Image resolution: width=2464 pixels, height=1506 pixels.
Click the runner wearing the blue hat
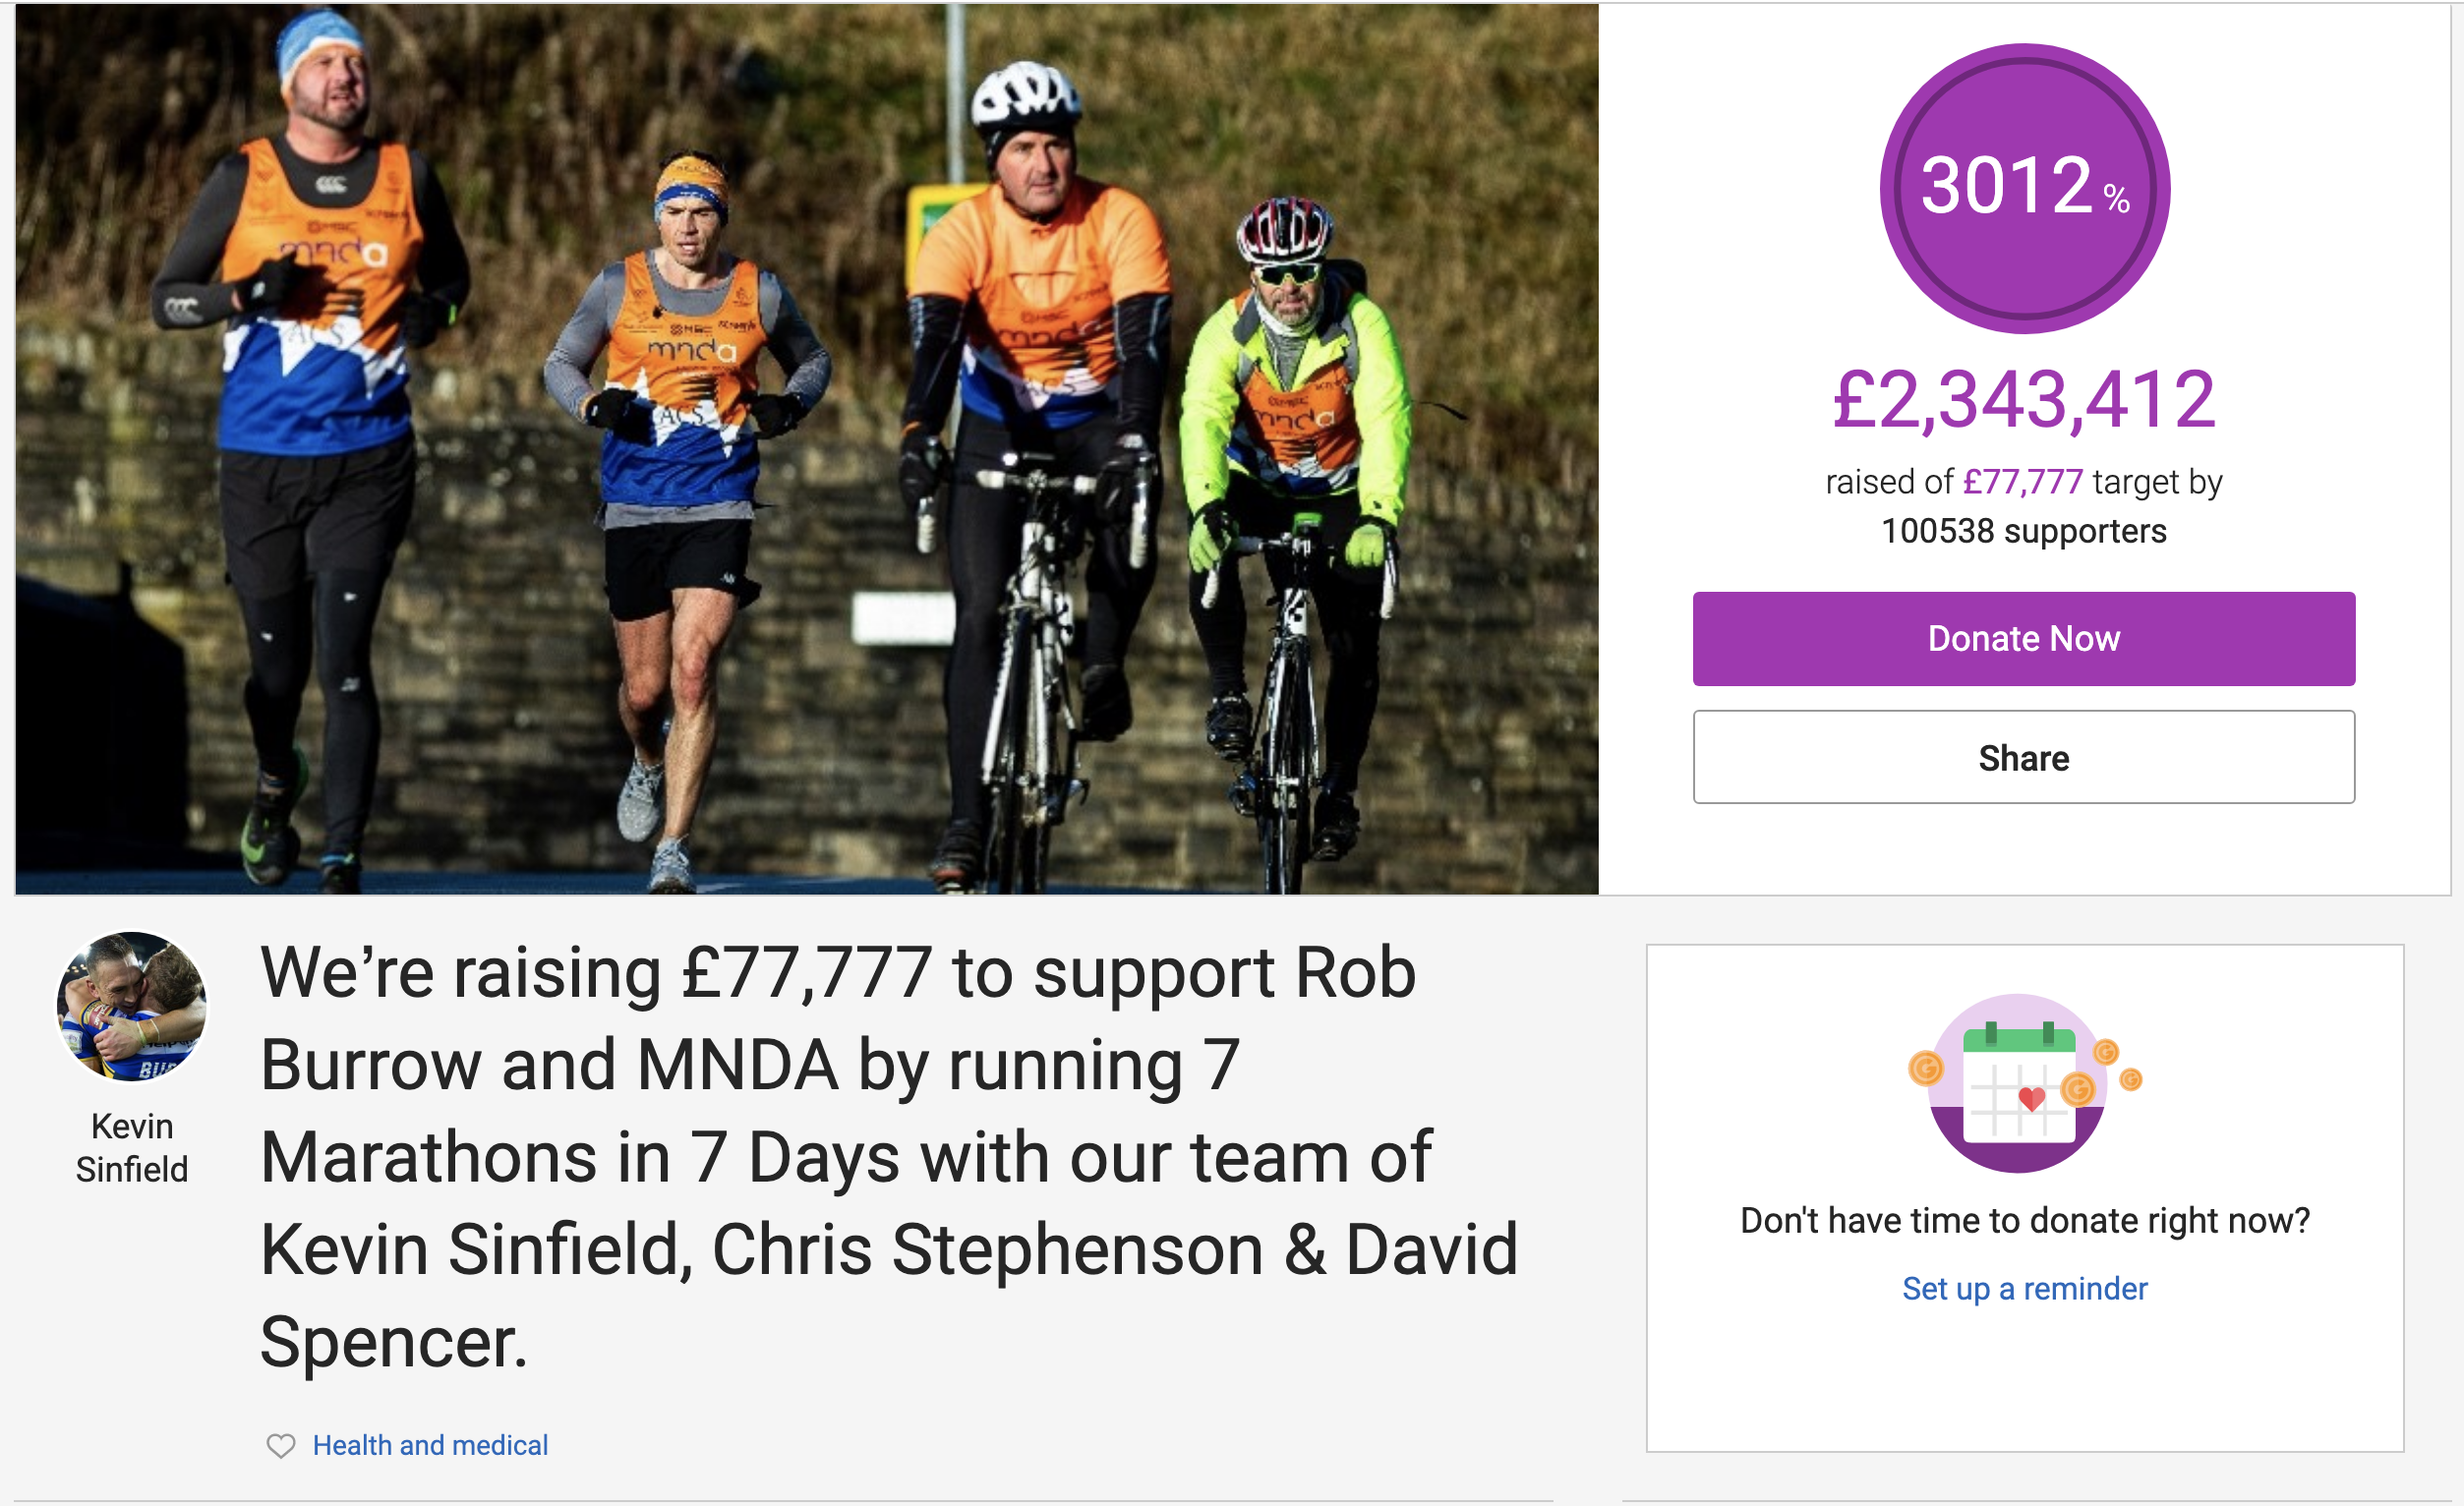[310, 400]
